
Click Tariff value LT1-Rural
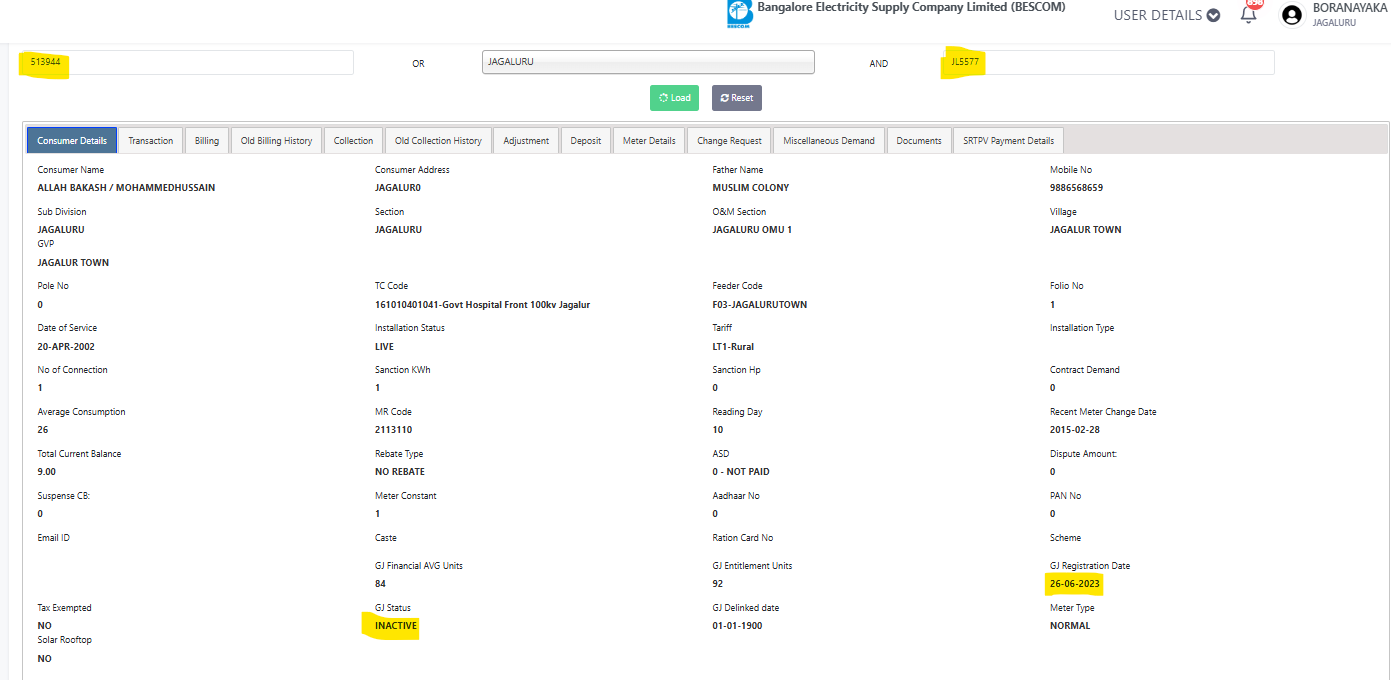tap(733, 347)
